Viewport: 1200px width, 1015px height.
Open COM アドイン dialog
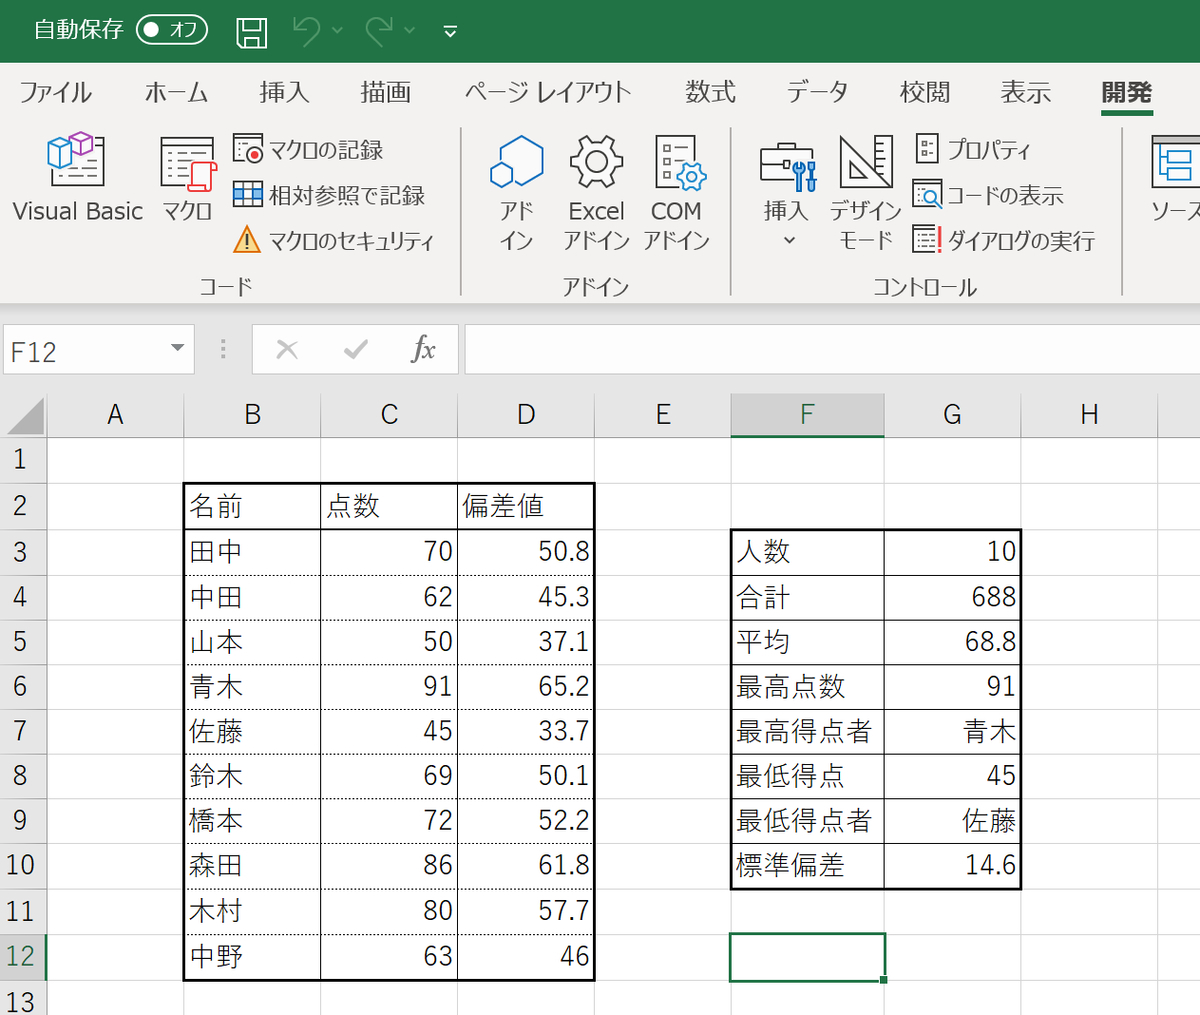(676, 185)
